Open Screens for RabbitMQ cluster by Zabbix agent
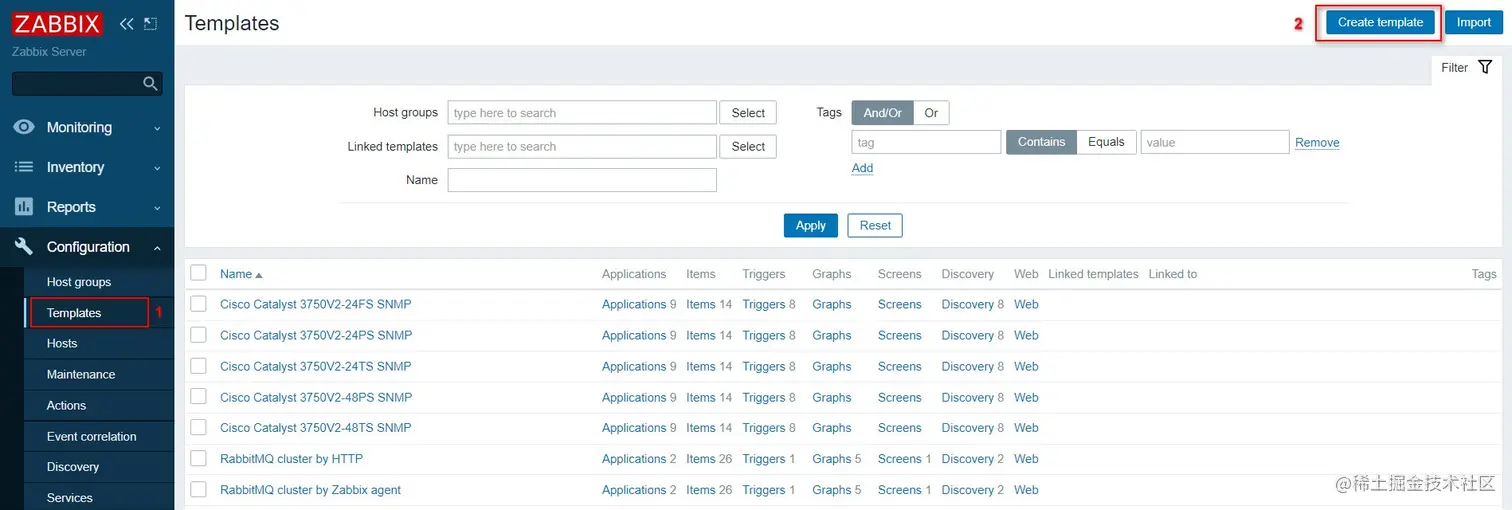The height and width of the screenshot is (510, 1512). tap(899, 490)
